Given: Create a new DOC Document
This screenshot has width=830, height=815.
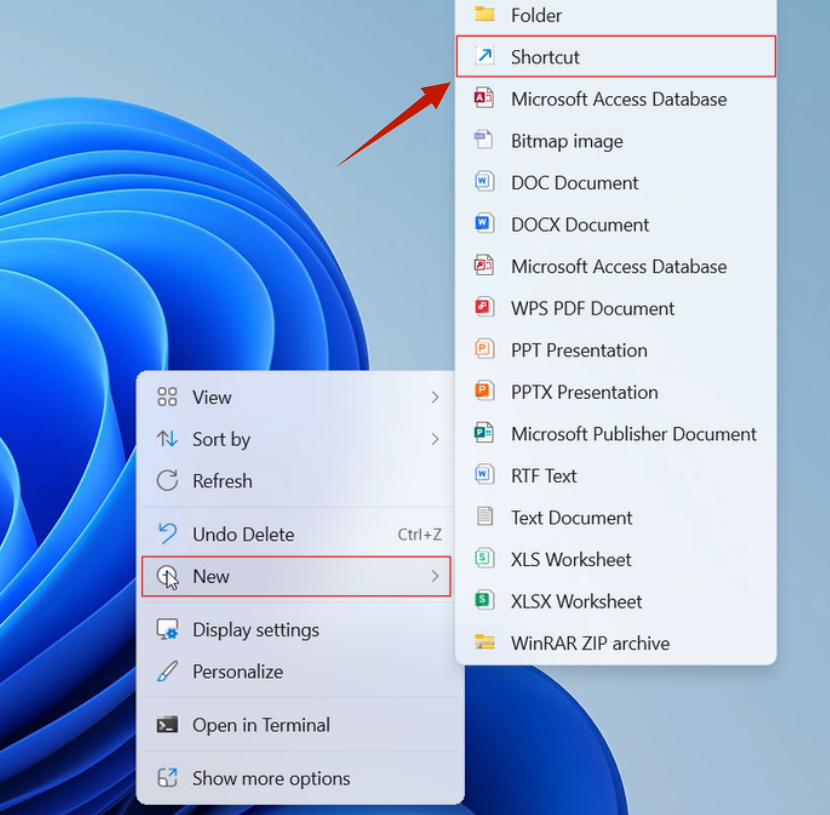Looking at the screenshot, I should point(616,183).
